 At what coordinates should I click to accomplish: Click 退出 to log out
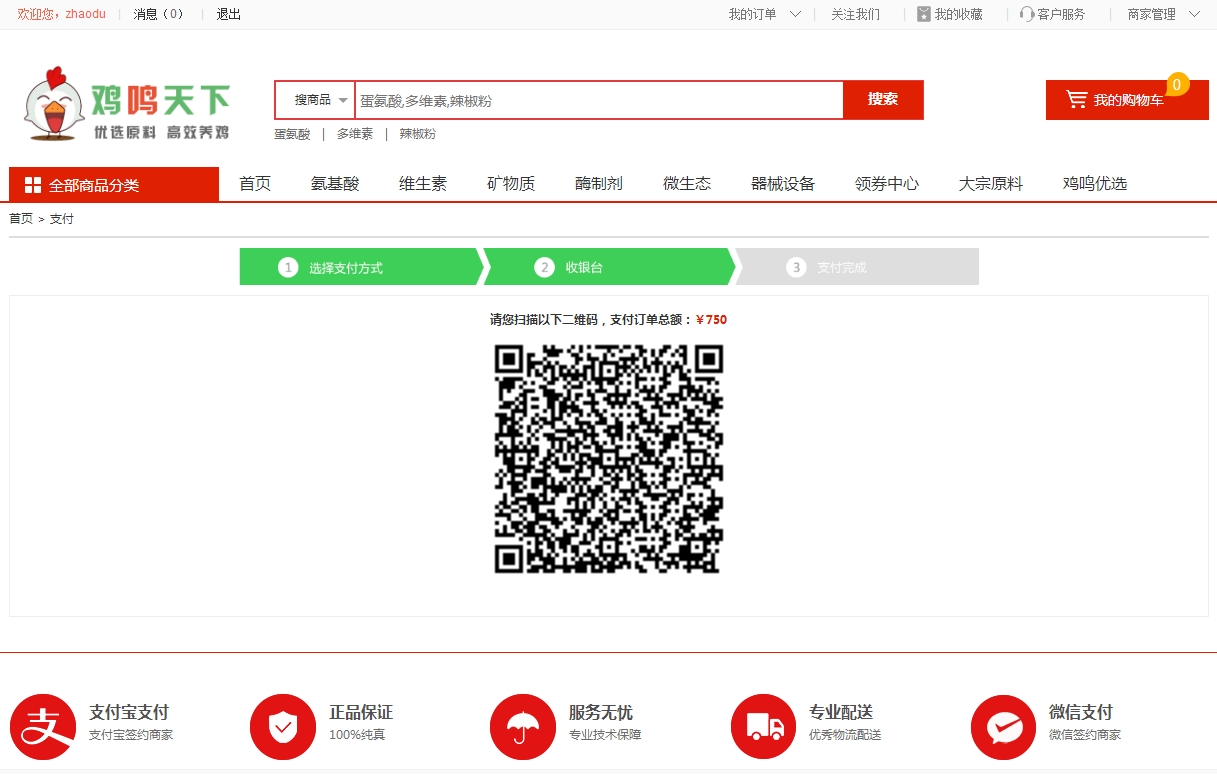(229, 14)
